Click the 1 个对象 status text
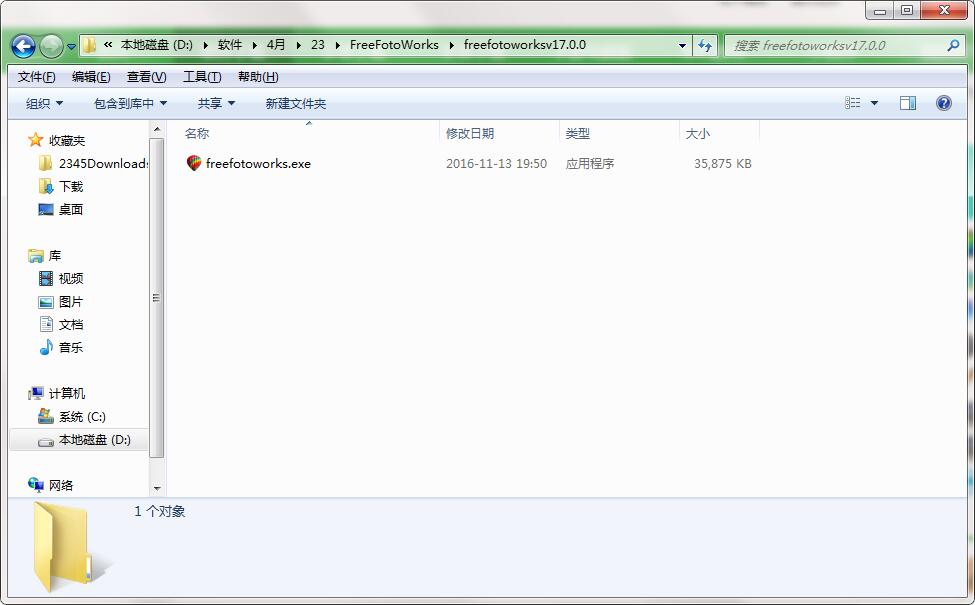 coord(160,511)
